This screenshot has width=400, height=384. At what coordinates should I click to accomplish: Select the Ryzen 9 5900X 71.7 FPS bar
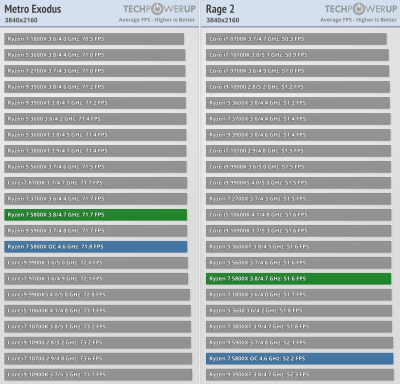coord(96,231)
